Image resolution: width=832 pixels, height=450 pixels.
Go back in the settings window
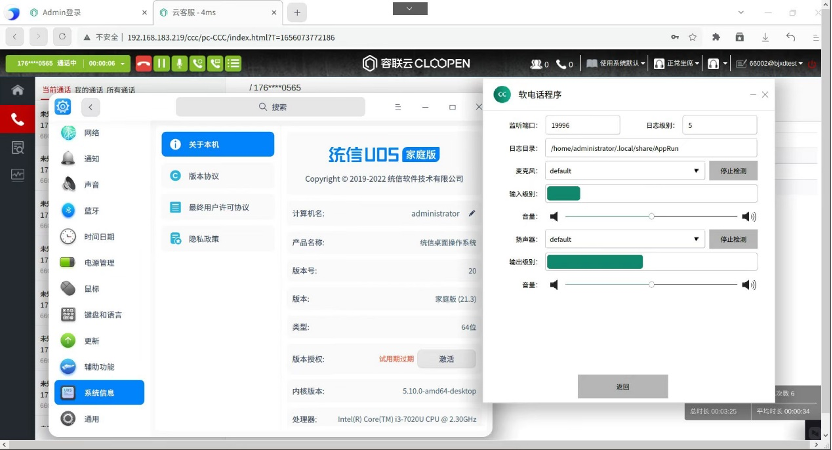(91, 107)
